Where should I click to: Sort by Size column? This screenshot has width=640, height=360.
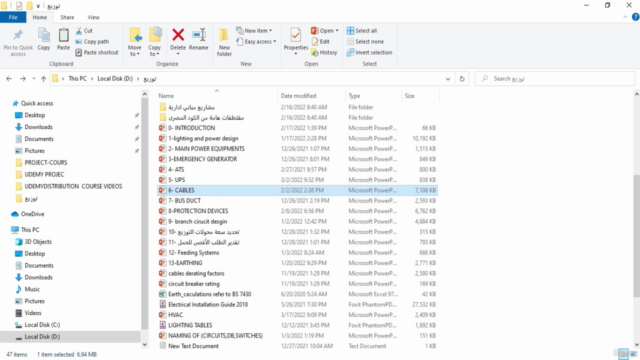420,96
